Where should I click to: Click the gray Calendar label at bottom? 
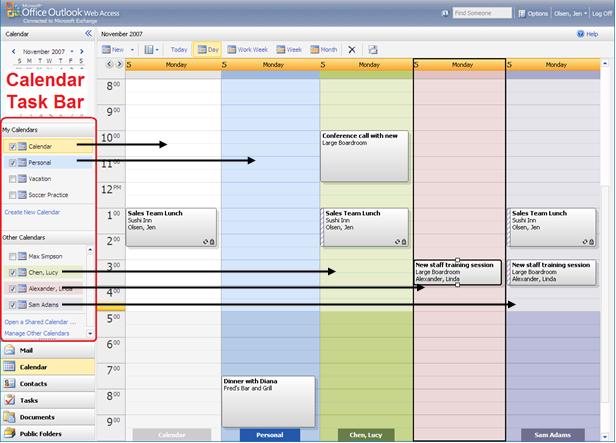[172, 435]
